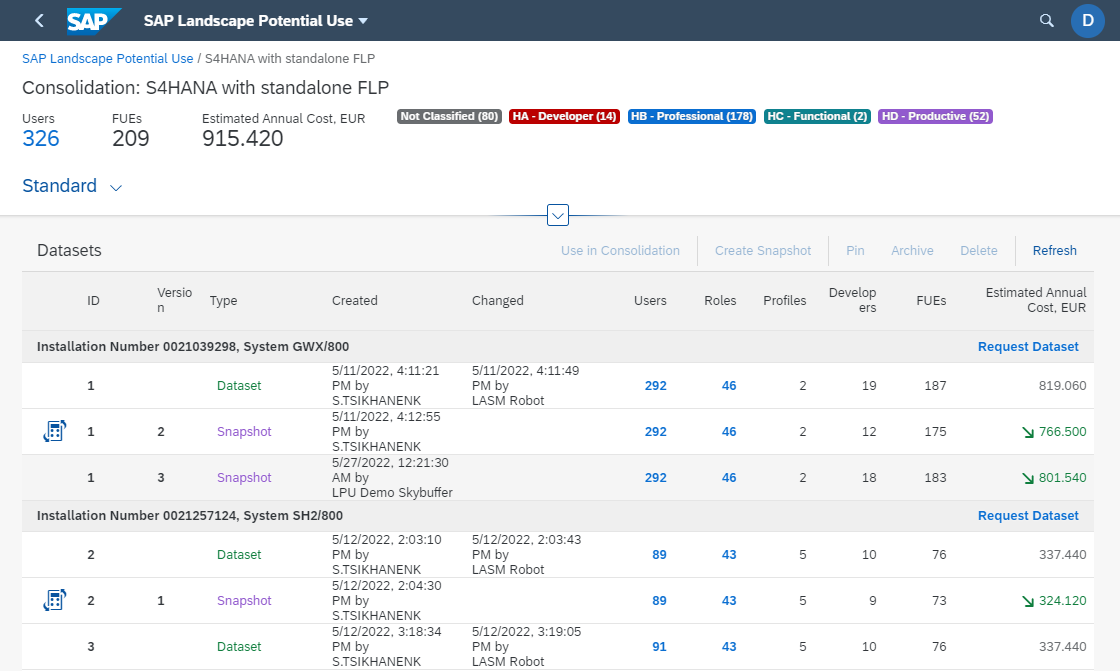The image size is (1120, 671).
Task: Go back using the header back arrow
Action: pos(39,21)
